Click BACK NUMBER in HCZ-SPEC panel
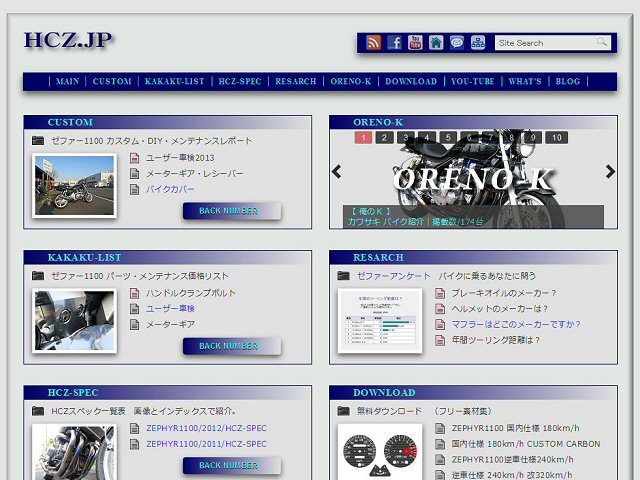The image size is (640, 480). click(x=232, y=465)
